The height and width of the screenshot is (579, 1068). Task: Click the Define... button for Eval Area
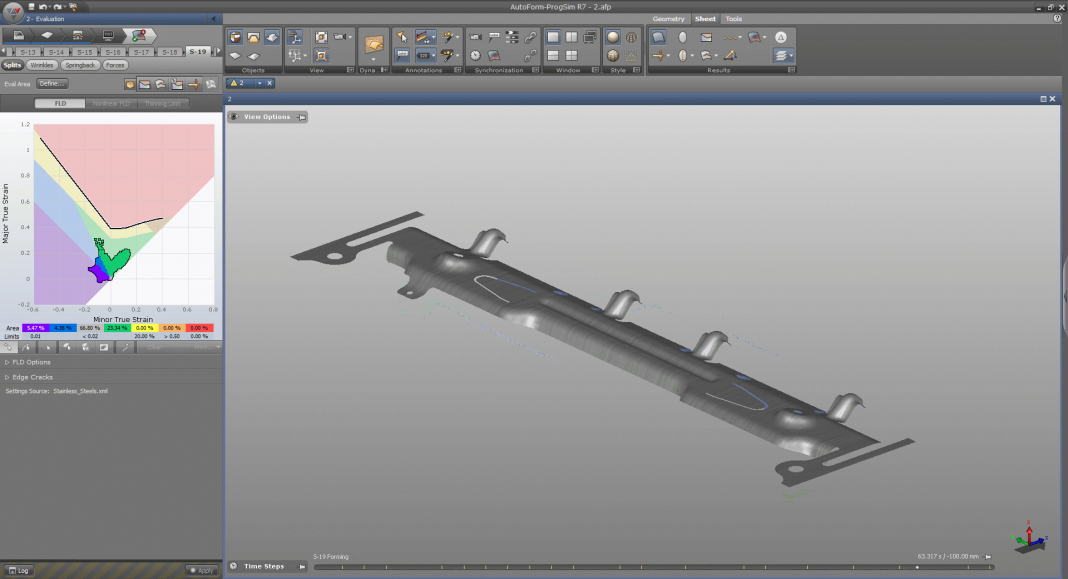[52, 84]
